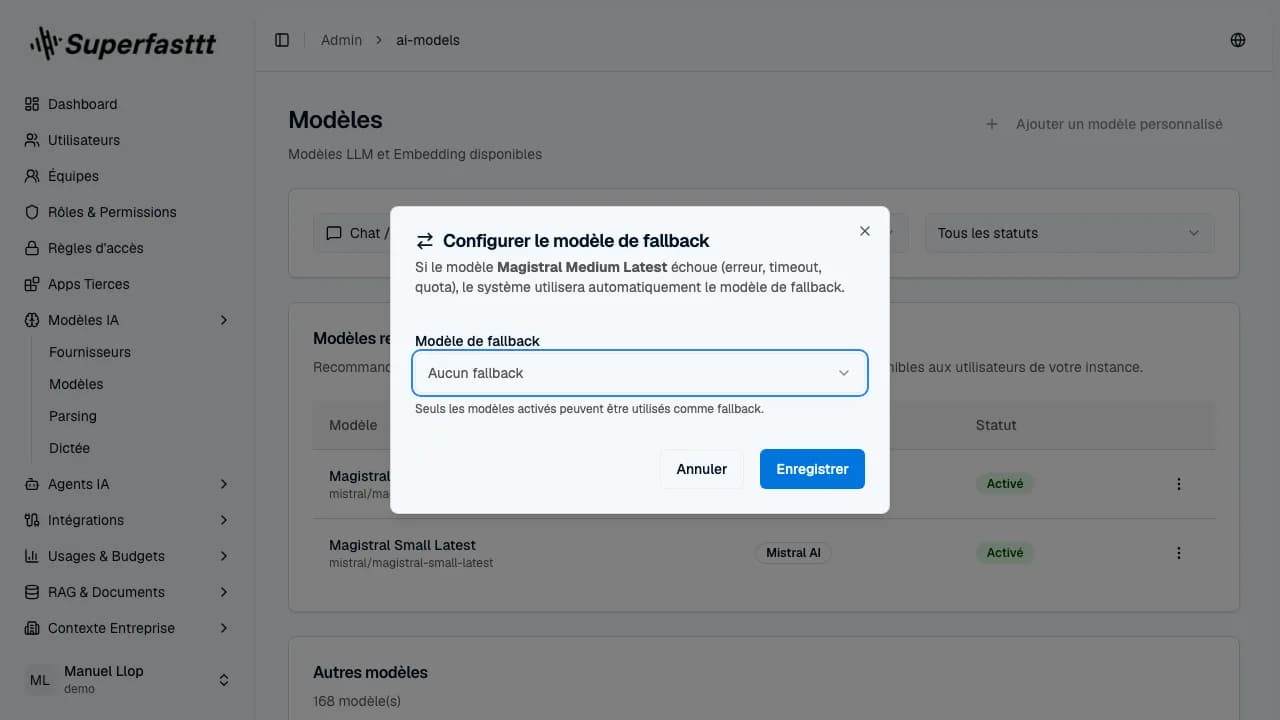This screenshot has width=1280, height=720.
Task: Click the Usages & Budgets chart icon
Action: tap(32, 556)
